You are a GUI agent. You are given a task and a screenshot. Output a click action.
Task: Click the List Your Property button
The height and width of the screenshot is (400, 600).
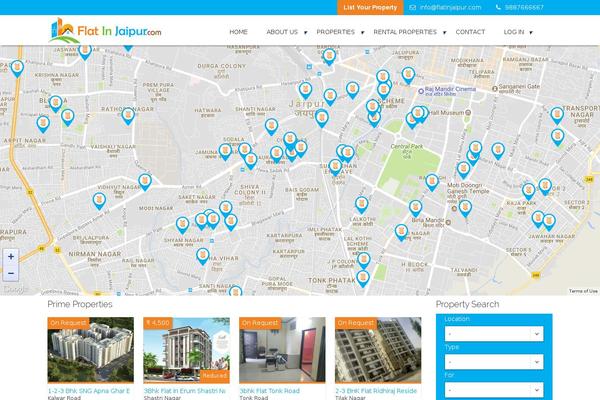click(370, 7)
